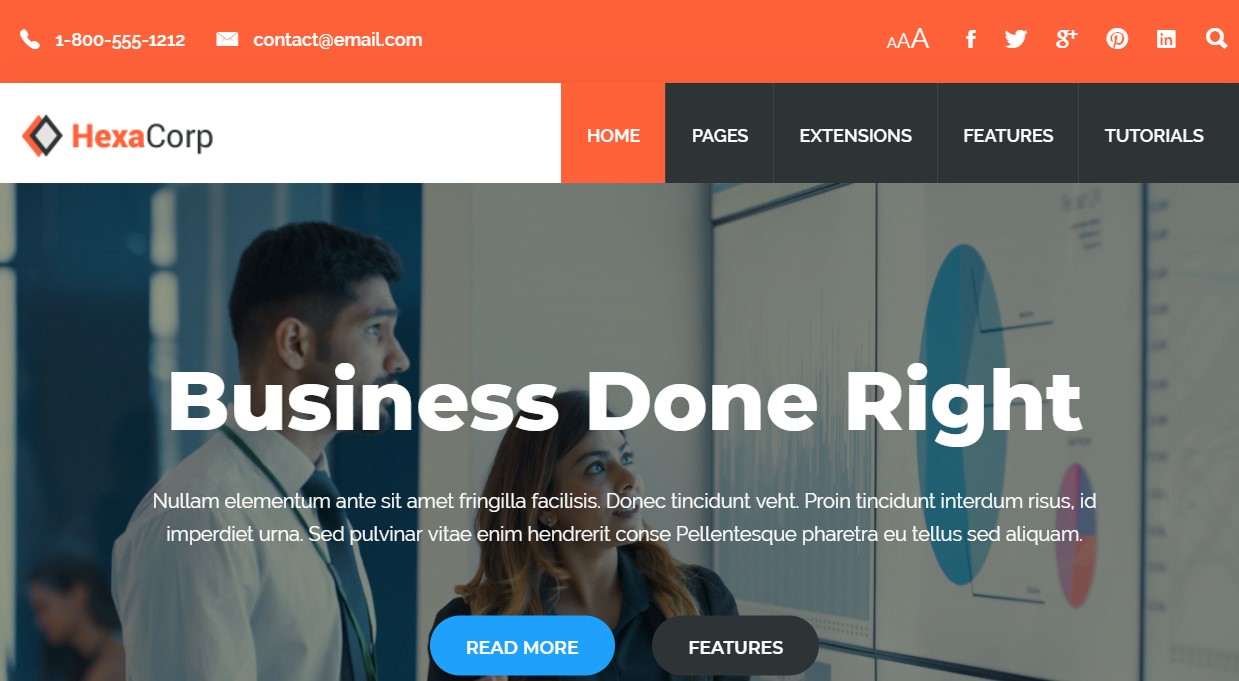Click the phone handset icon

coord(30,40)
